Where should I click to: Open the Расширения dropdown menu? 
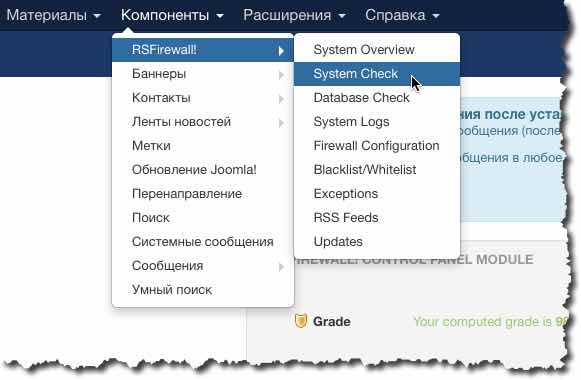[x=294, y=15]
